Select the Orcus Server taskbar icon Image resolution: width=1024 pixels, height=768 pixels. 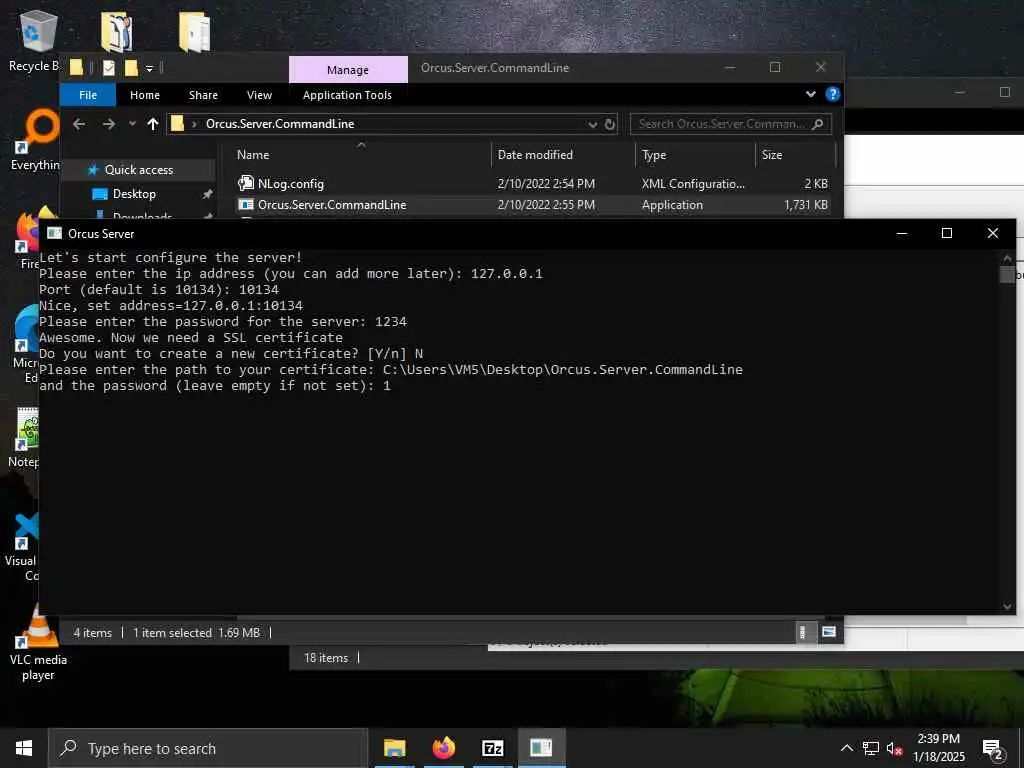[541, 748]
